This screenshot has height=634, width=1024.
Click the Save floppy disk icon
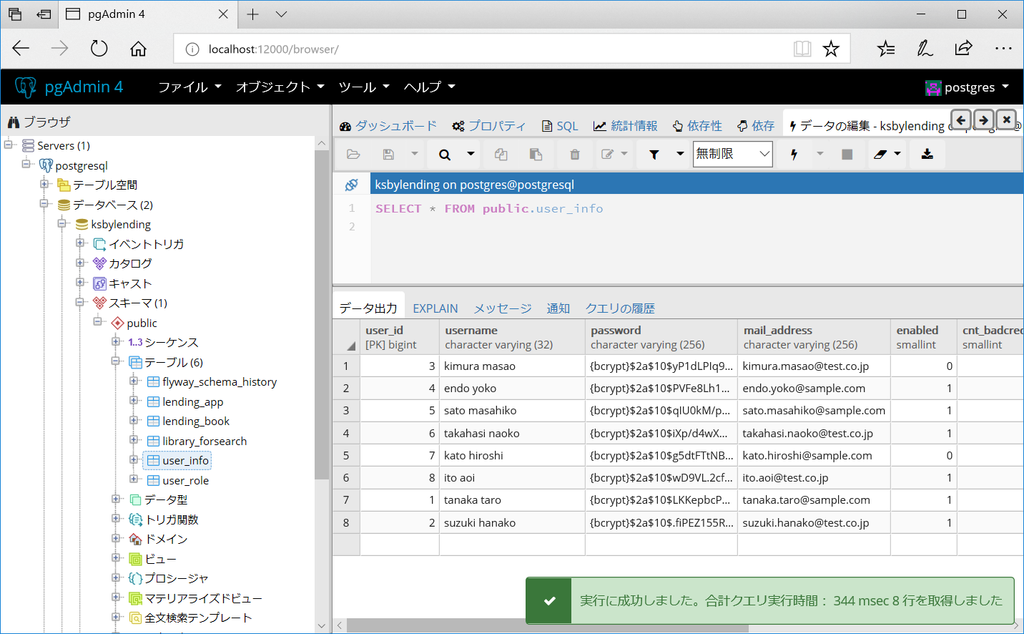(x=389, y=155)
